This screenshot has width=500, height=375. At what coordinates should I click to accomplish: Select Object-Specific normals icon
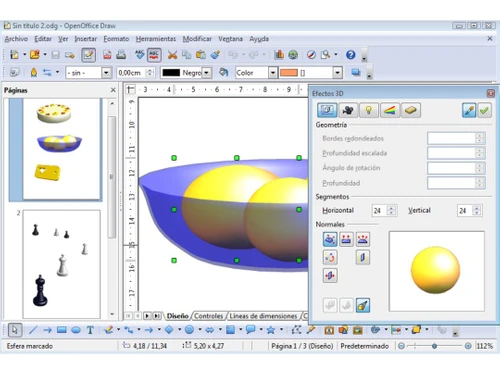point(330,240)
